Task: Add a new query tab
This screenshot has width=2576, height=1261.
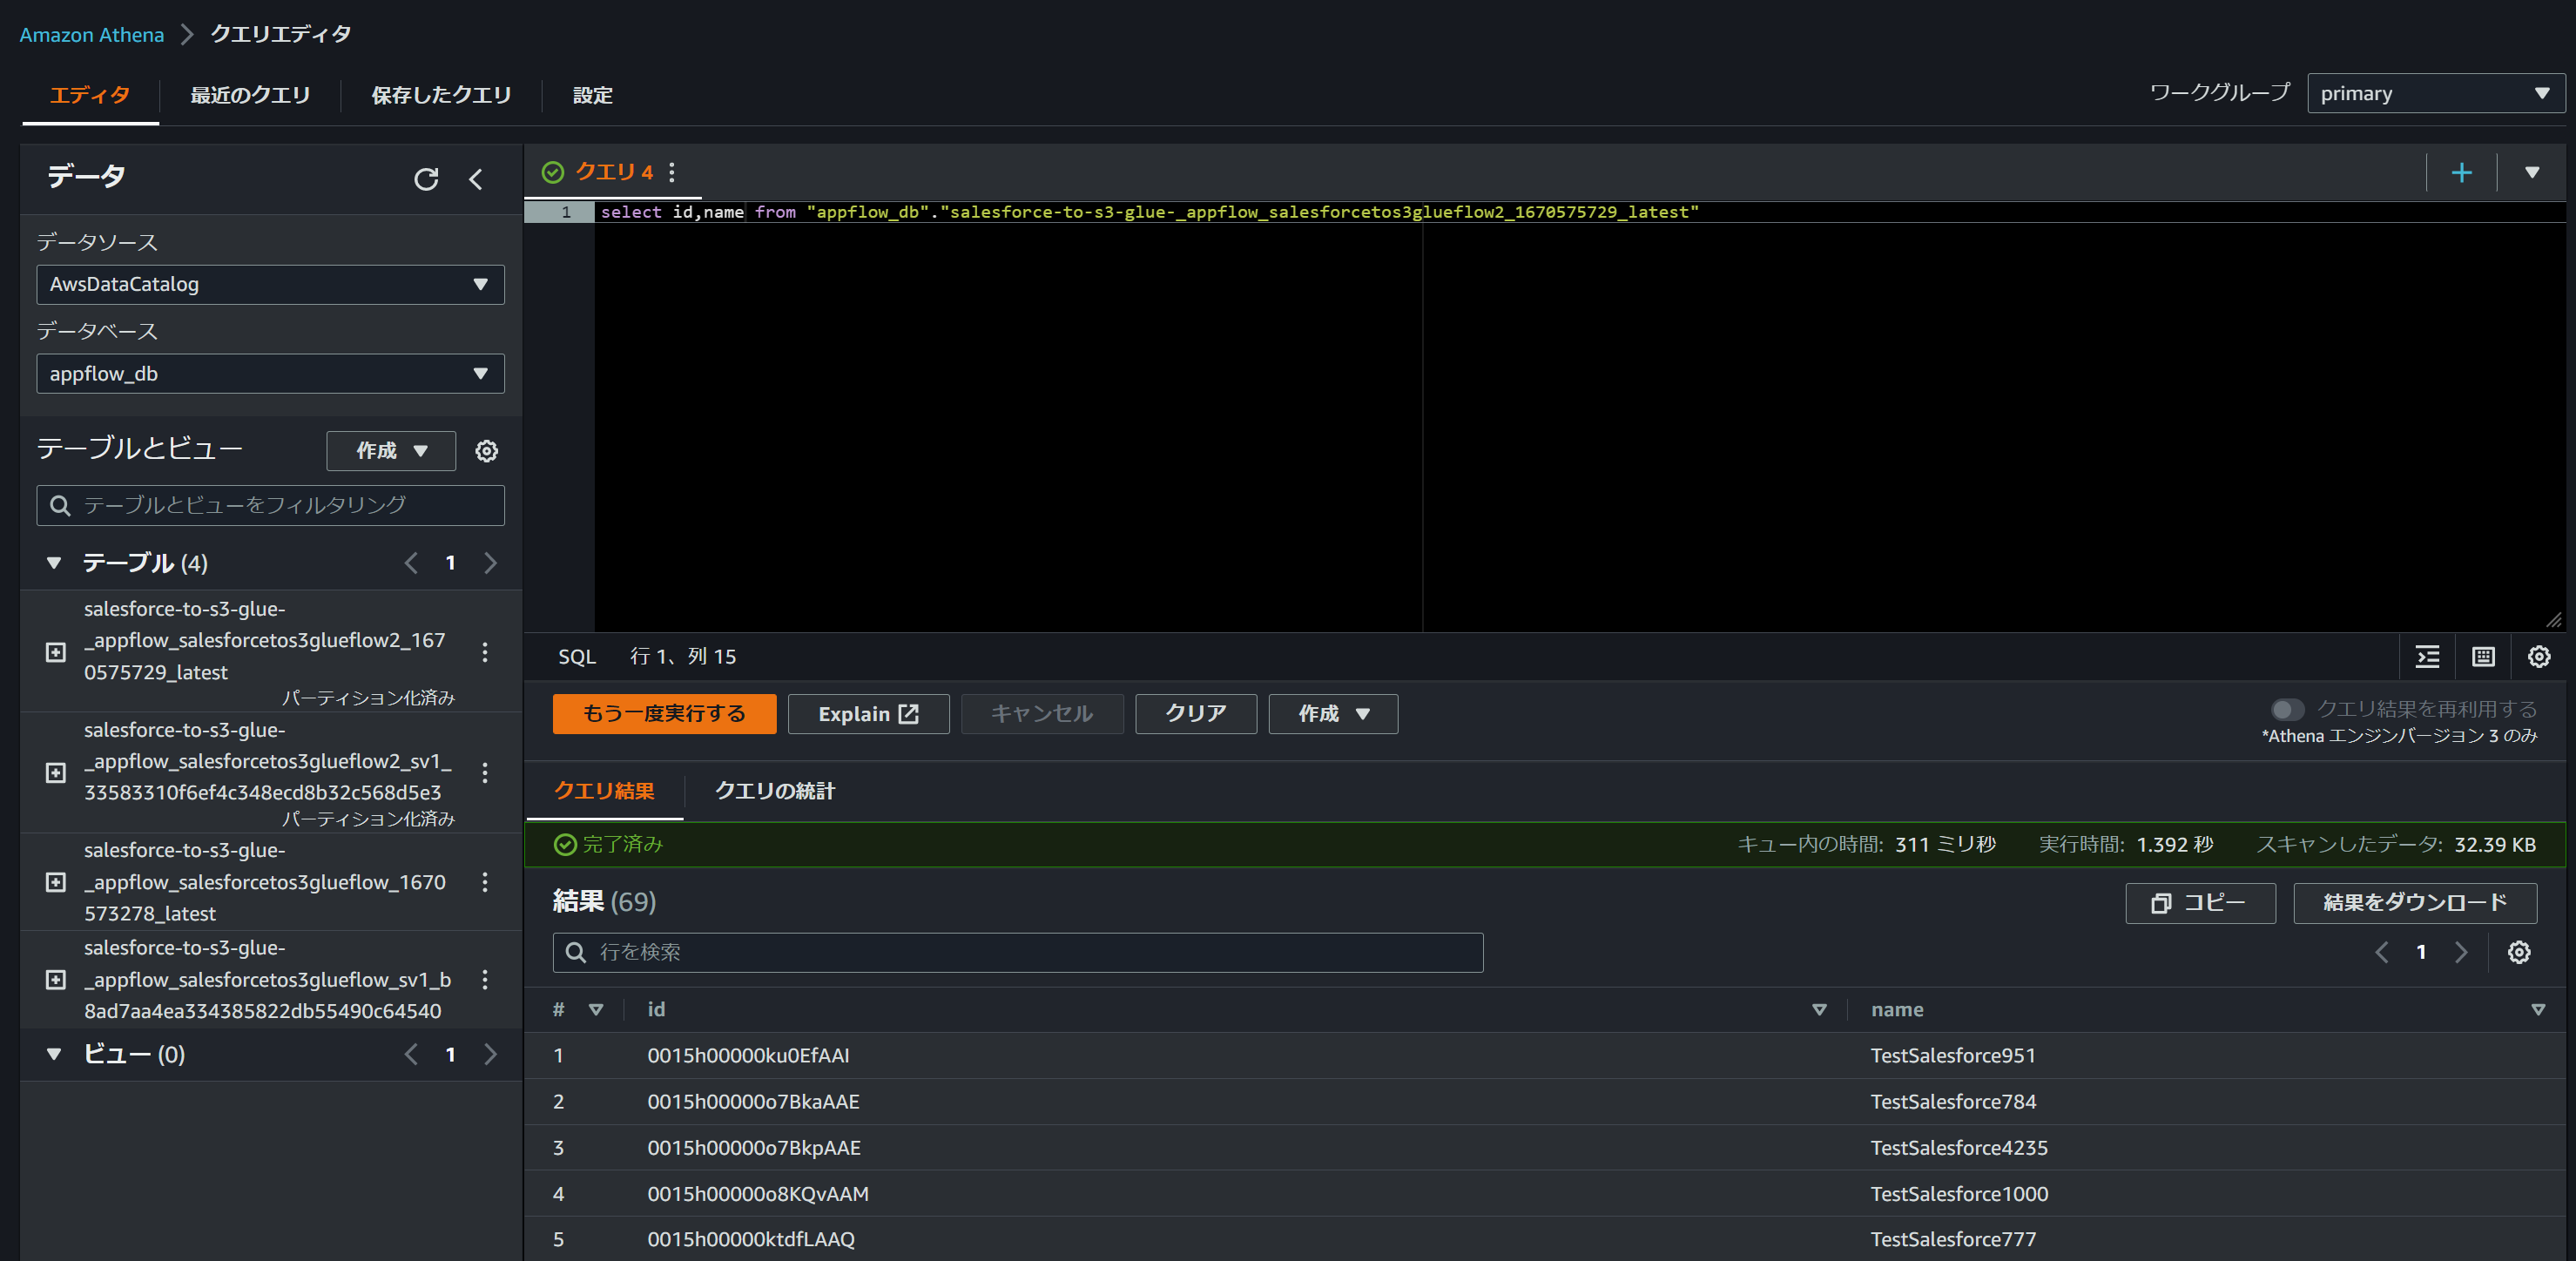Action: click(x=2461, y=172)
